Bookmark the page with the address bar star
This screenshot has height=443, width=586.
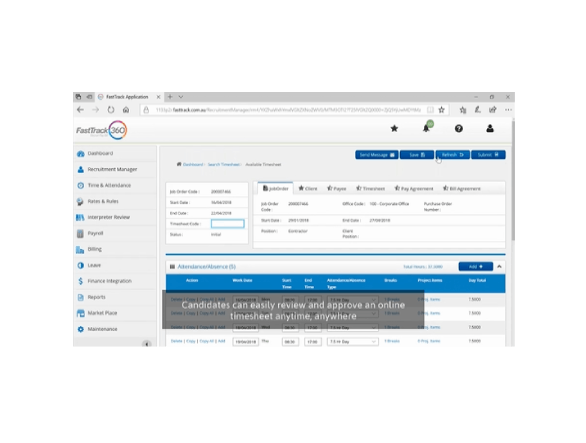[442, 110]
